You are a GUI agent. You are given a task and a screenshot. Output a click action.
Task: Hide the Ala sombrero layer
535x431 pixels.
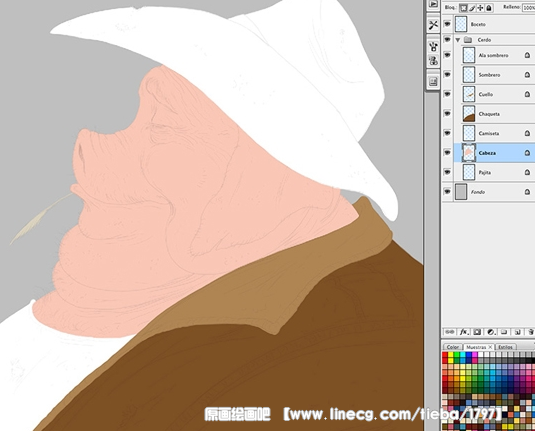(x=447, y=55)
